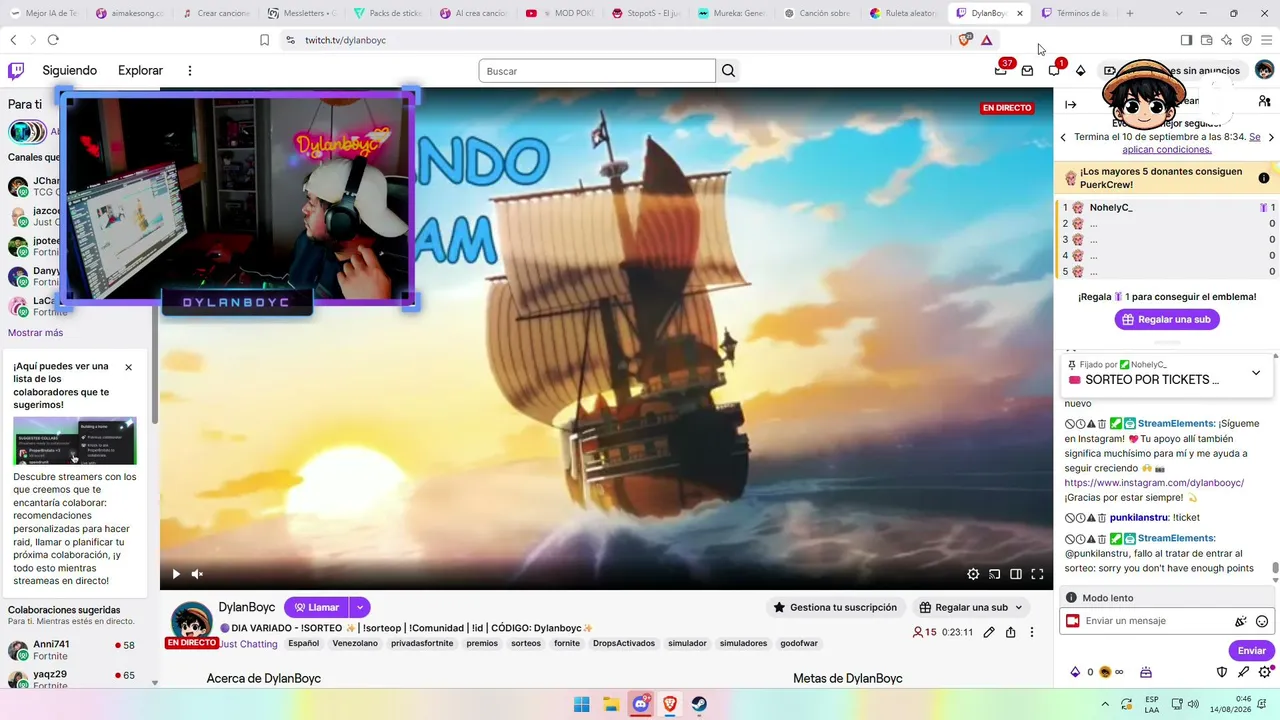The image size is (1280, 720).
Task: Expand the pinned SORTEO POR TICKETS message
Action: [x=1256, y=373]
